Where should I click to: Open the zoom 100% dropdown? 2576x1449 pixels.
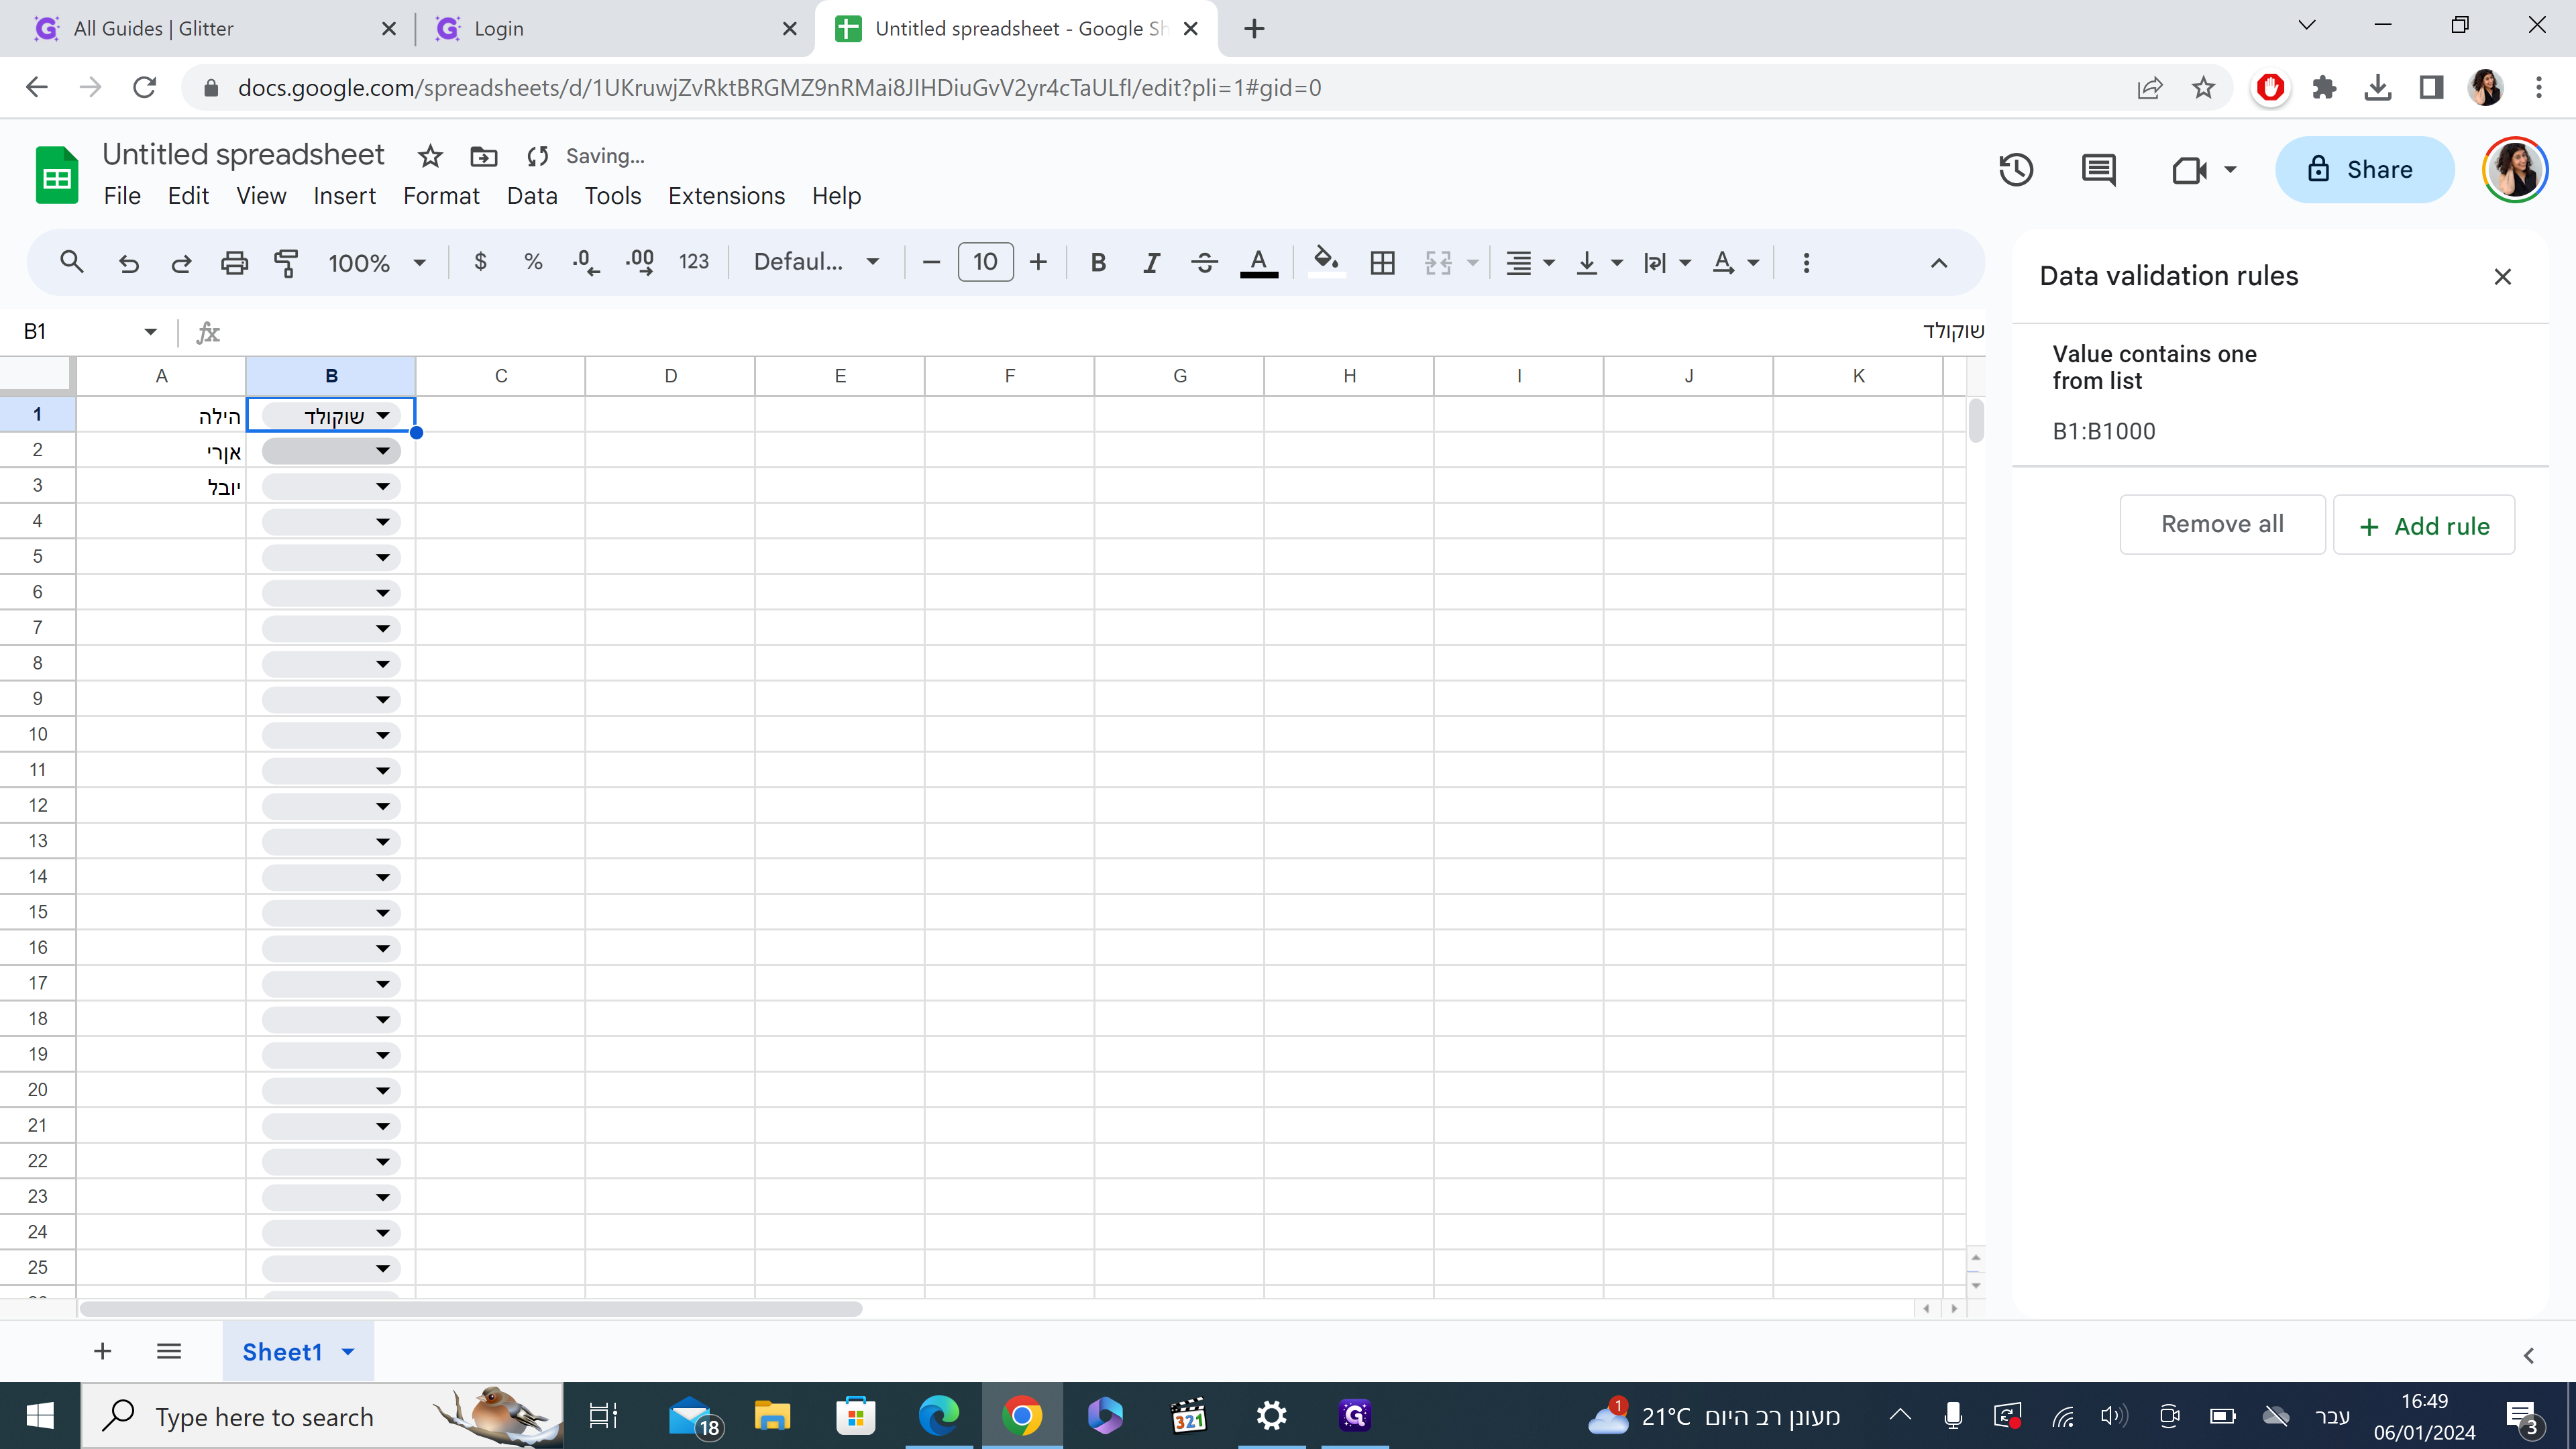[378, 262]
